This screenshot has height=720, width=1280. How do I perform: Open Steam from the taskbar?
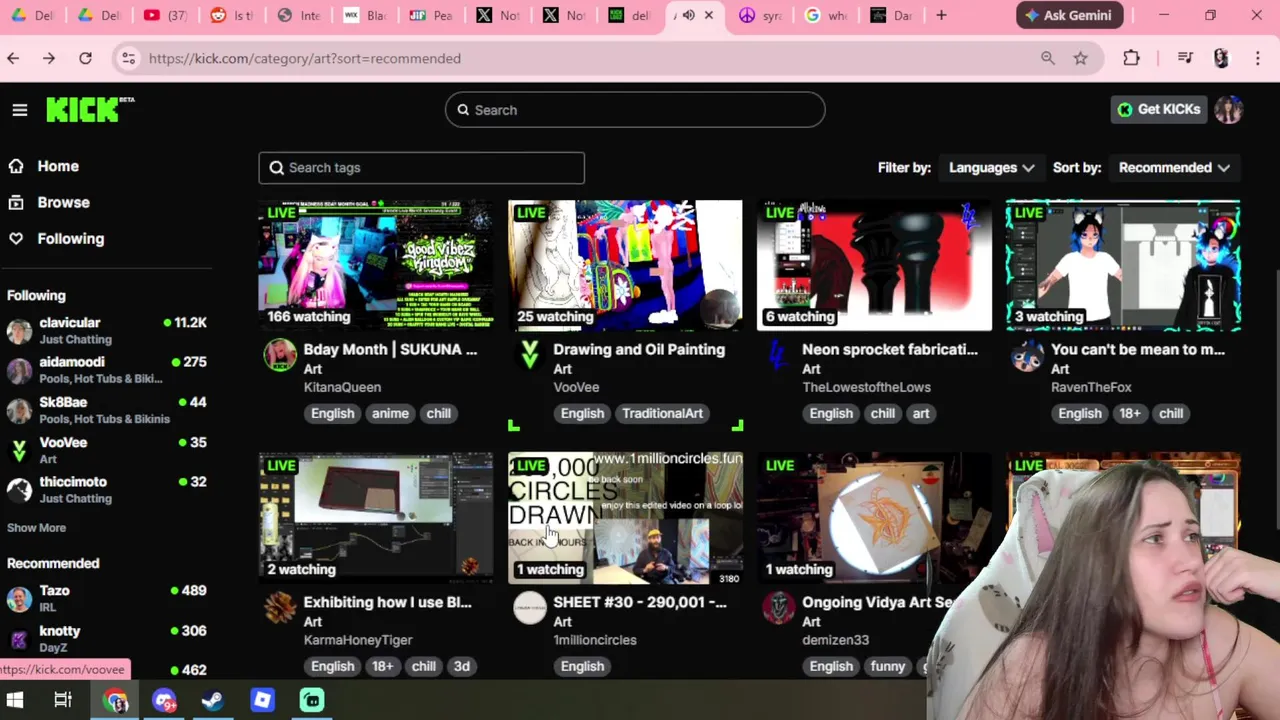pyautogui.click(x=213, y=700)
